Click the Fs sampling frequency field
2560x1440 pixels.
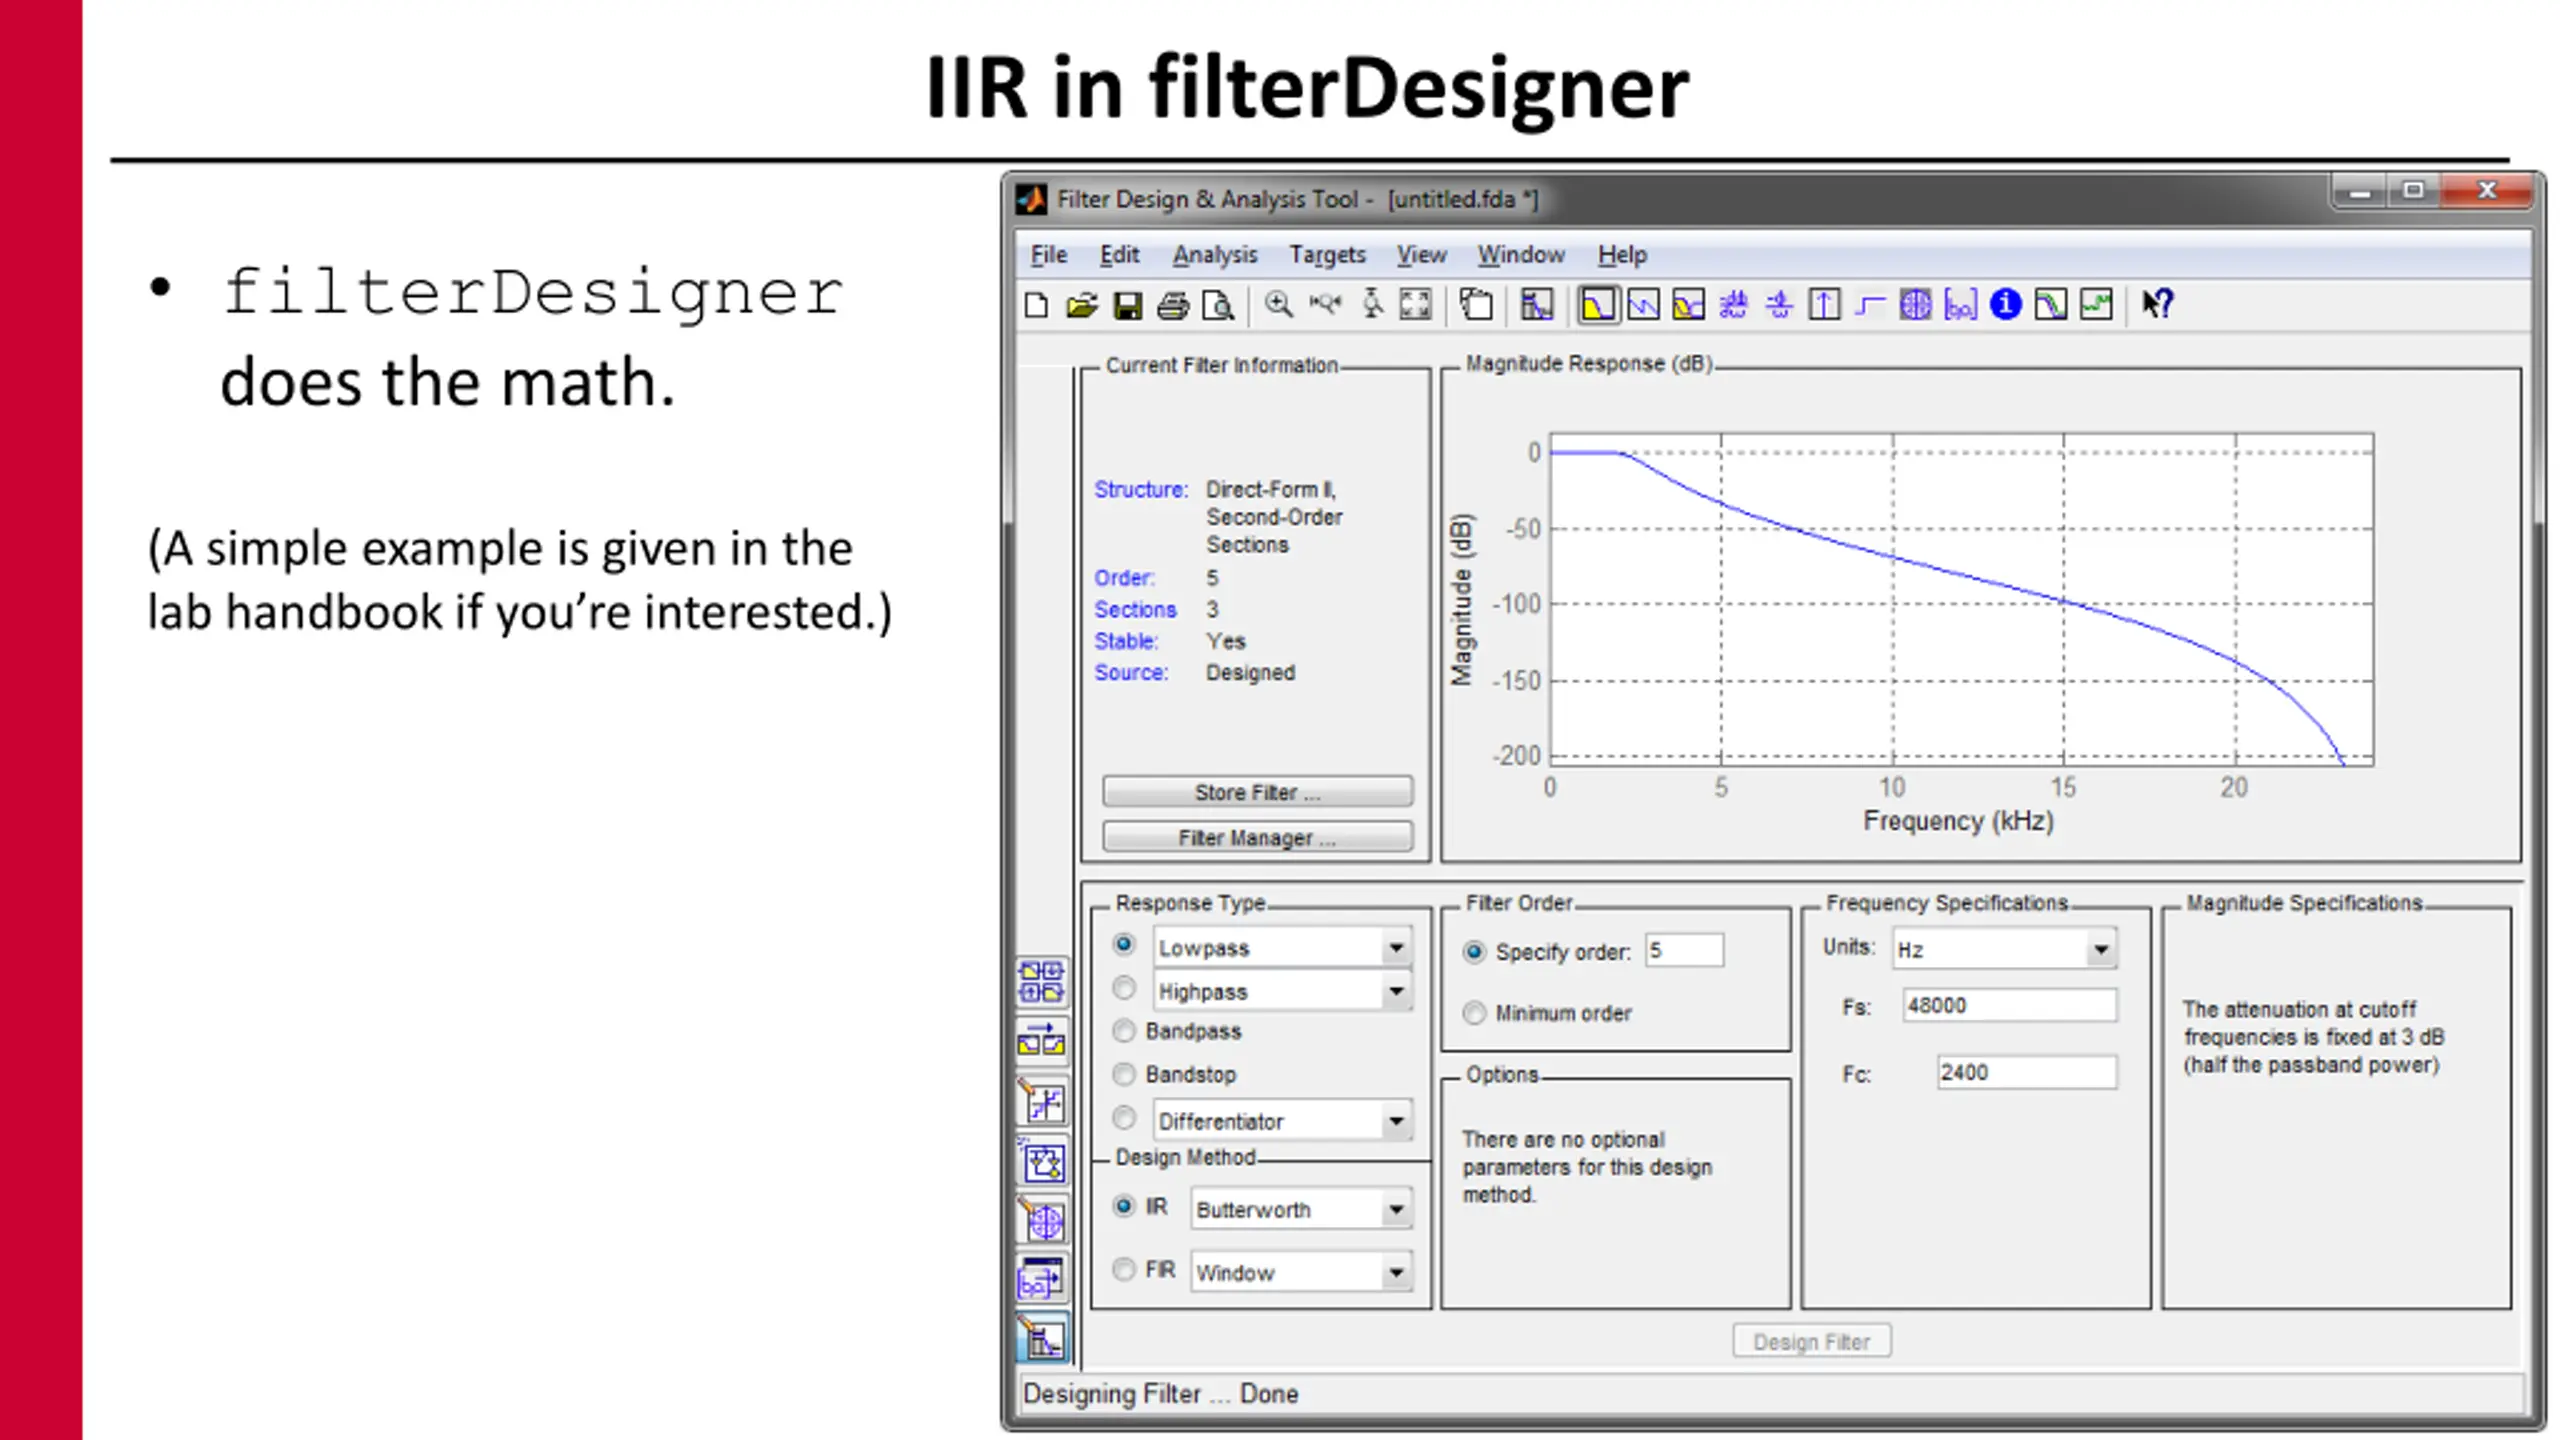pyautogui.click(x=2010, y=1005)
